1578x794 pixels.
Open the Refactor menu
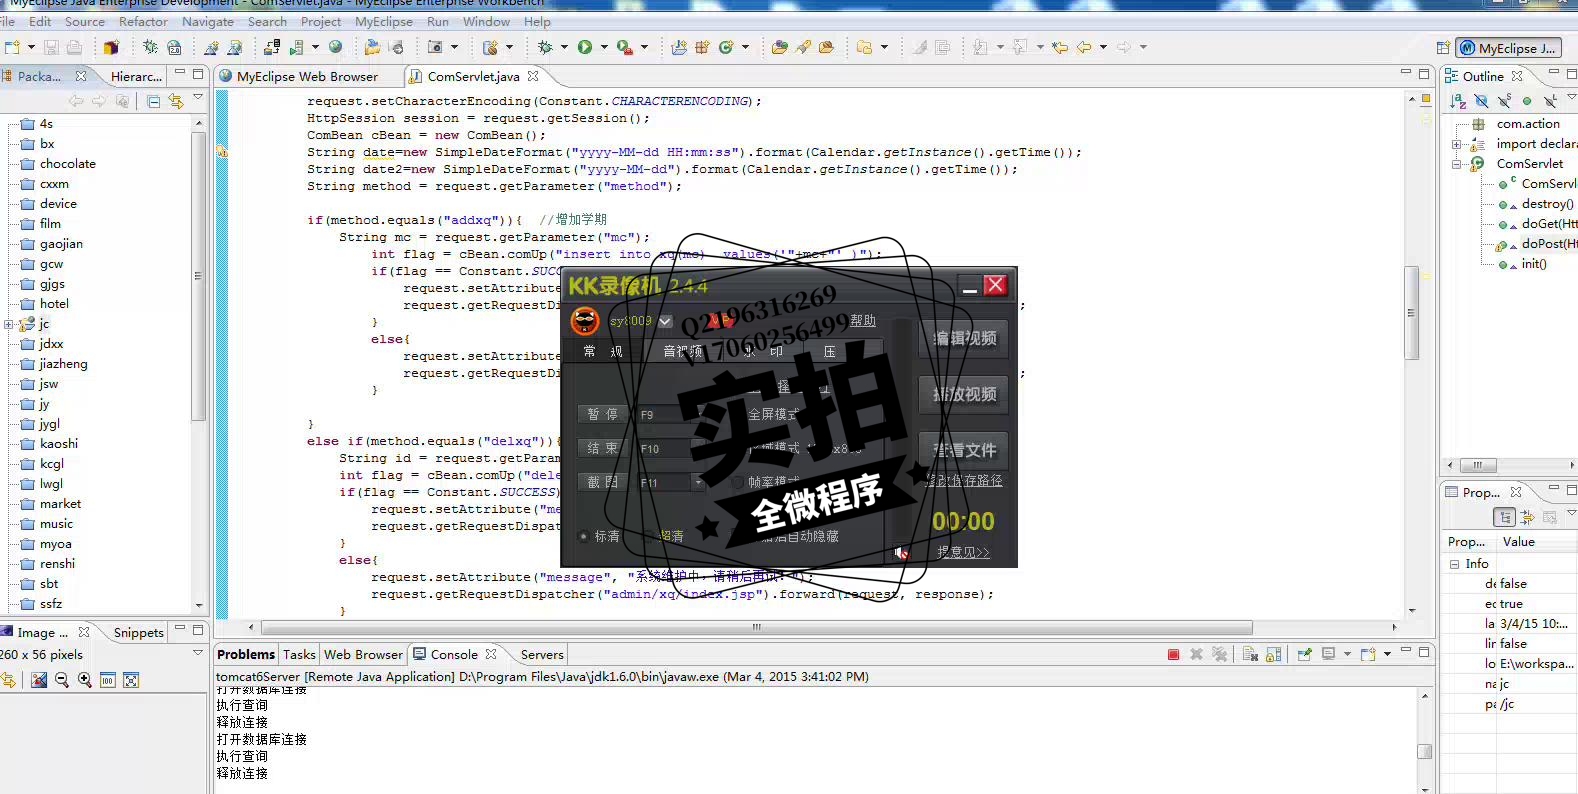click(143, 21)
